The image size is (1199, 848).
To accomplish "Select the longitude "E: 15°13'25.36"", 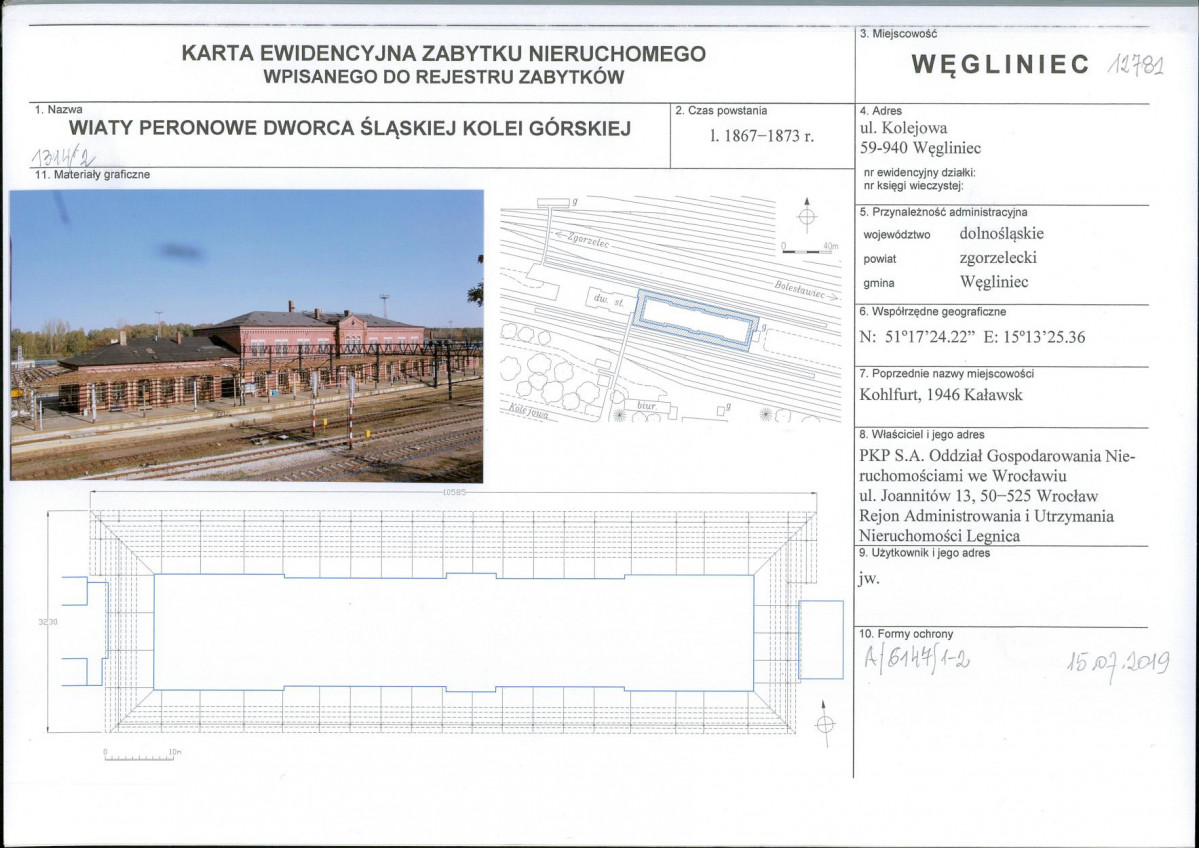I will pos(1035,336).
